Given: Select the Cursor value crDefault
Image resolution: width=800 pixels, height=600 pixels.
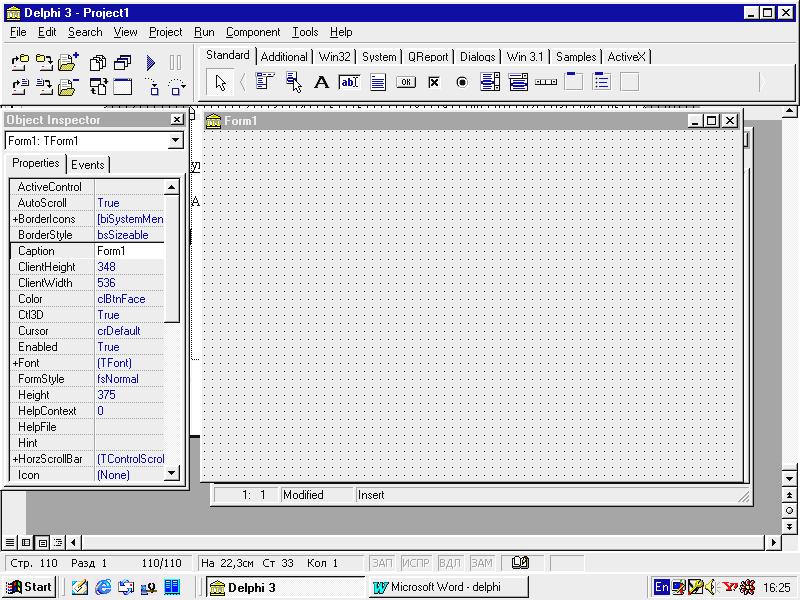Looking at the screenshot, I should tap(130, 331).
